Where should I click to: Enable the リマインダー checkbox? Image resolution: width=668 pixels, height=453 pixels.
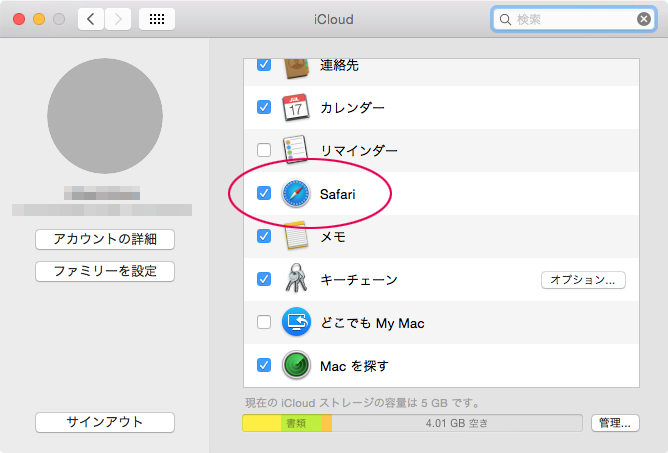click(x=264, y=150)
